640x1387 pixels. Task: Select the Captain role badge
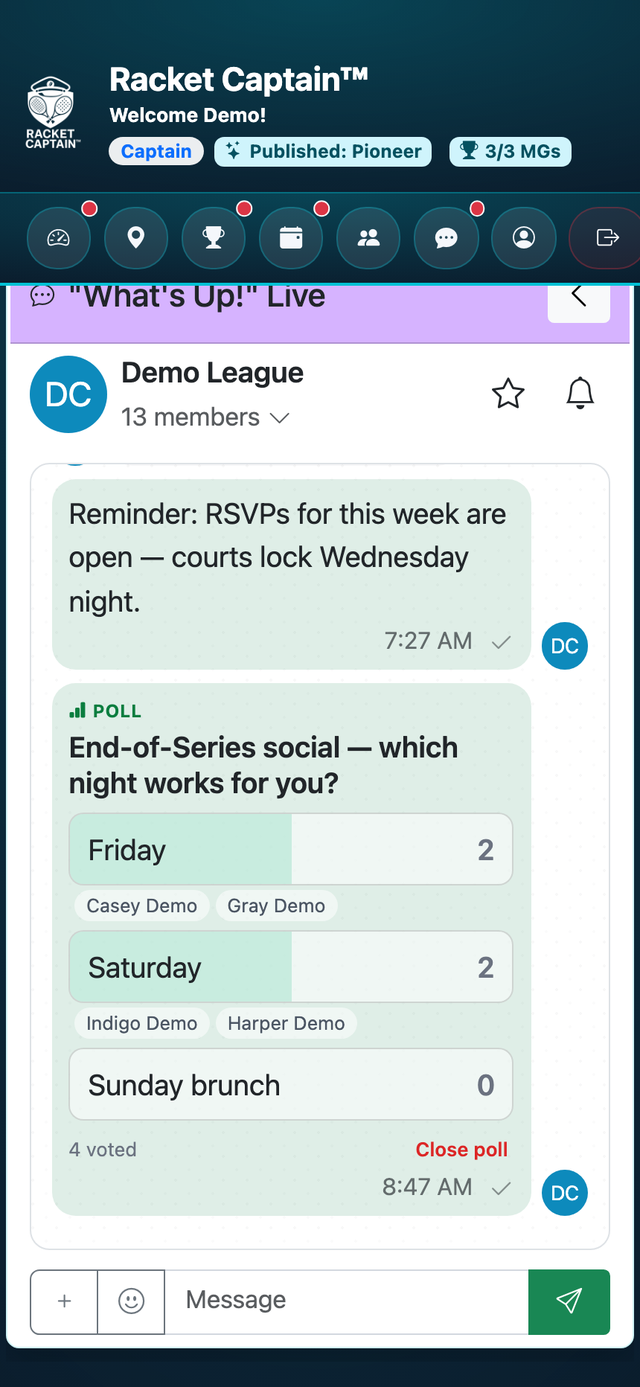157,152
